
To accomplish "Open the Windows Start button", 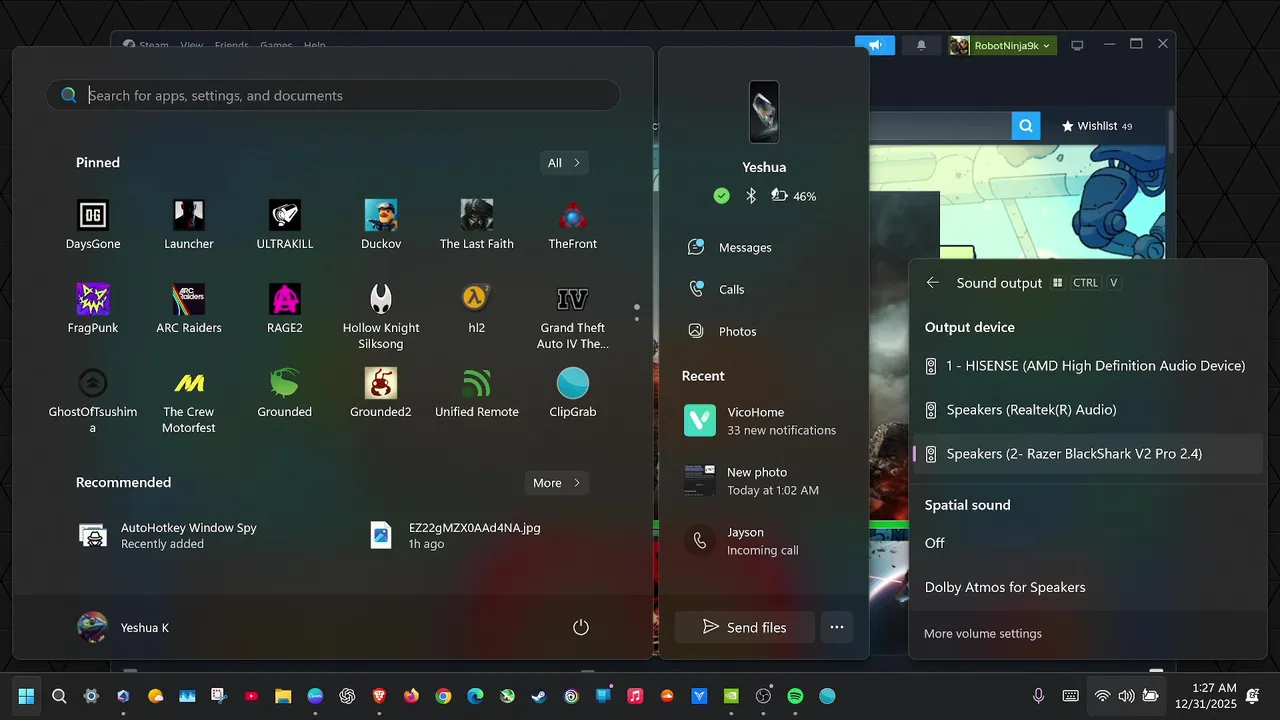I will [x=27, y=696].
